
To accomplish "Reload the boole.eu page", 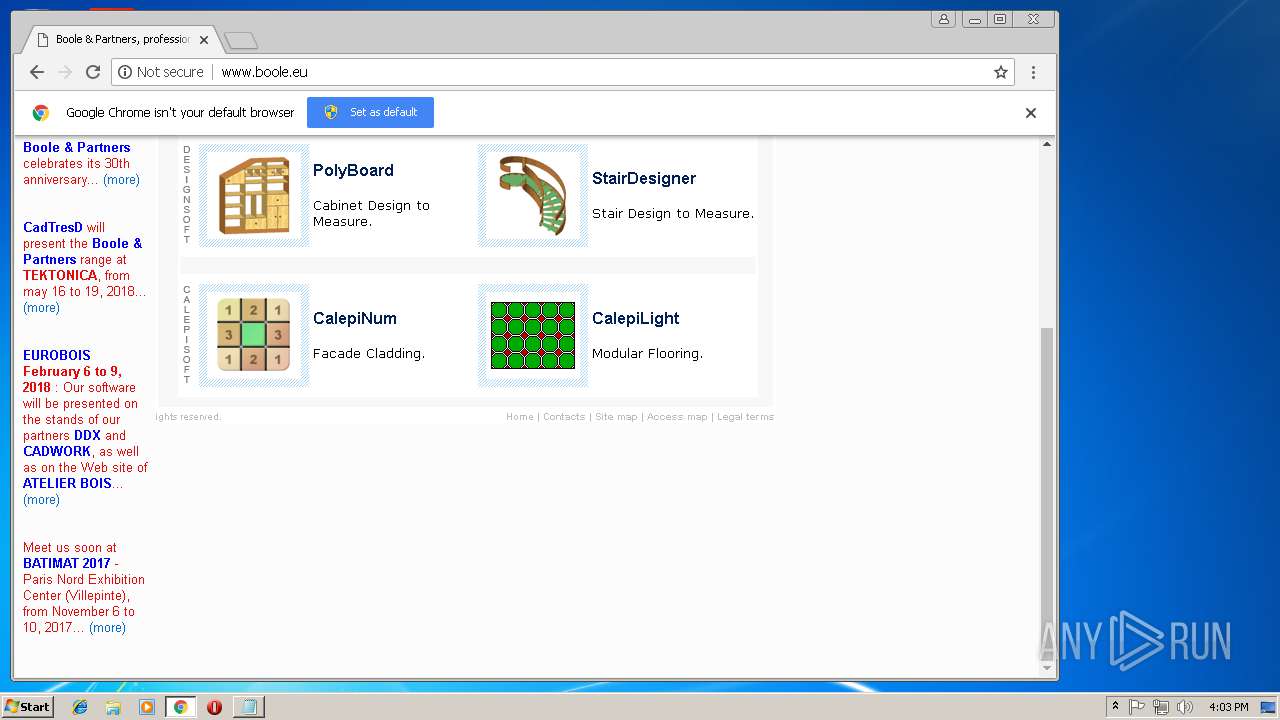I will [93, 72].
